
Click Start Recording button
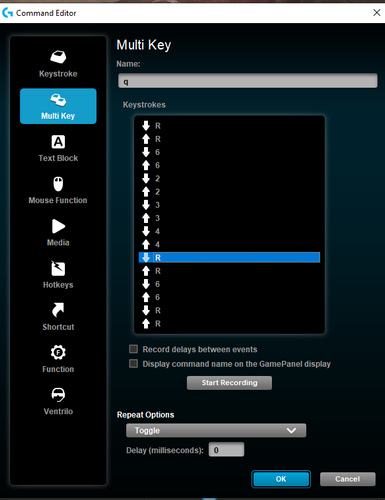click(x=229, y=383)
